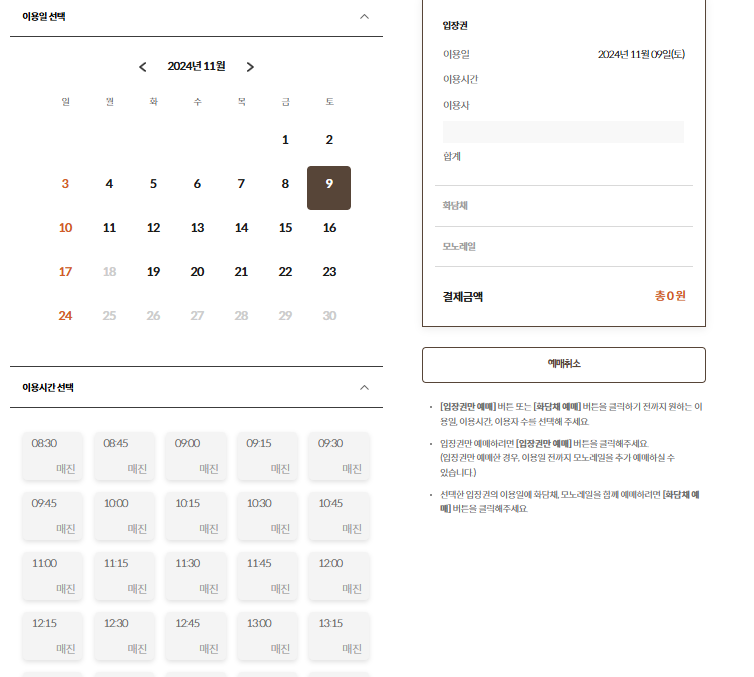This screenshot has width=754, height=677.
Task: Pick the 11:45 time slot
Action: [267, 576]
